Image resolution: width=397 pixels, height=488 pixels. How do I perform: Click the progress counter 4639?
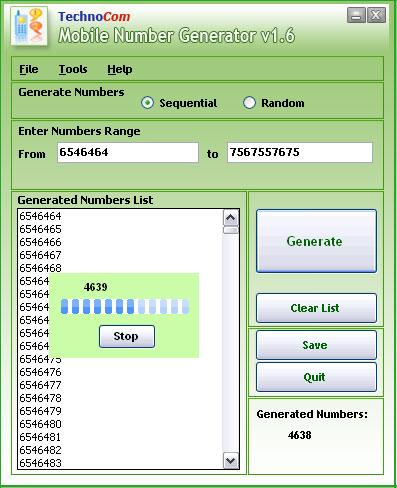point(96,287)
